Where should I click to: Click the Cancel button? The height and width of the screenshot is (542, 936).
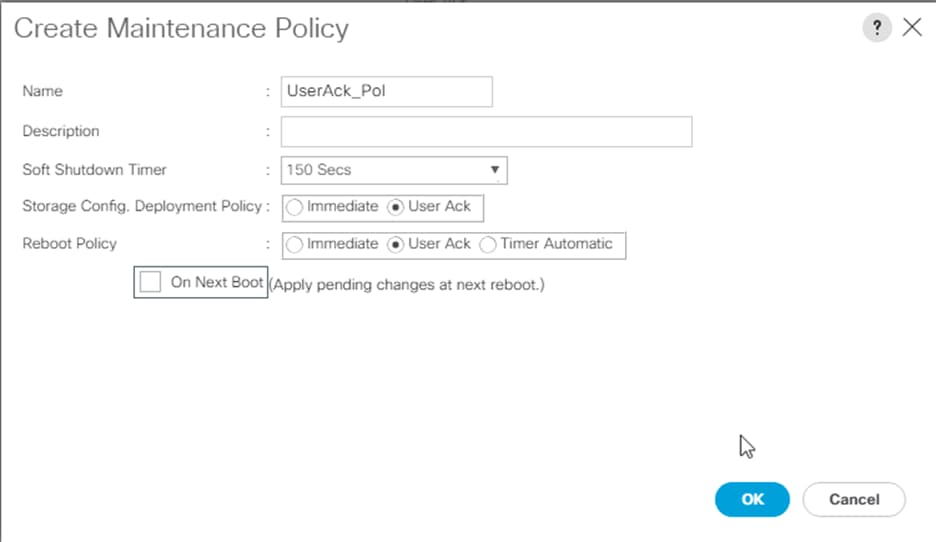point(854,499)
